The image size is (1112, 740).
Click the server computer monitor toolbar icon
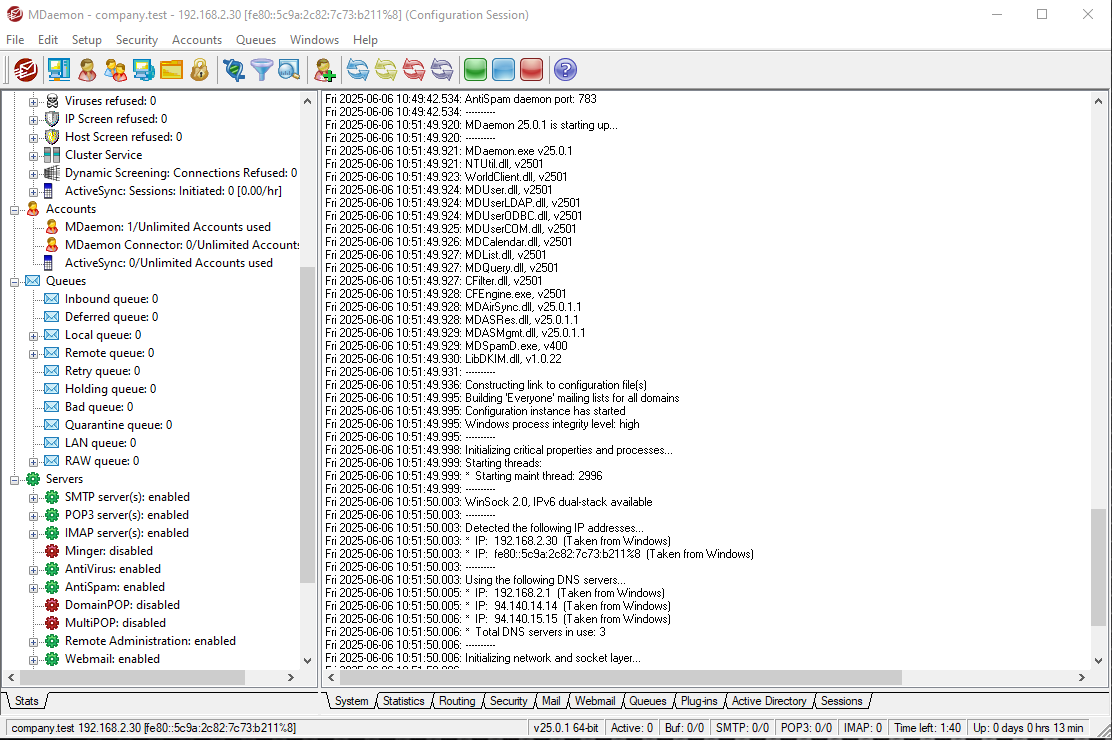59,70
